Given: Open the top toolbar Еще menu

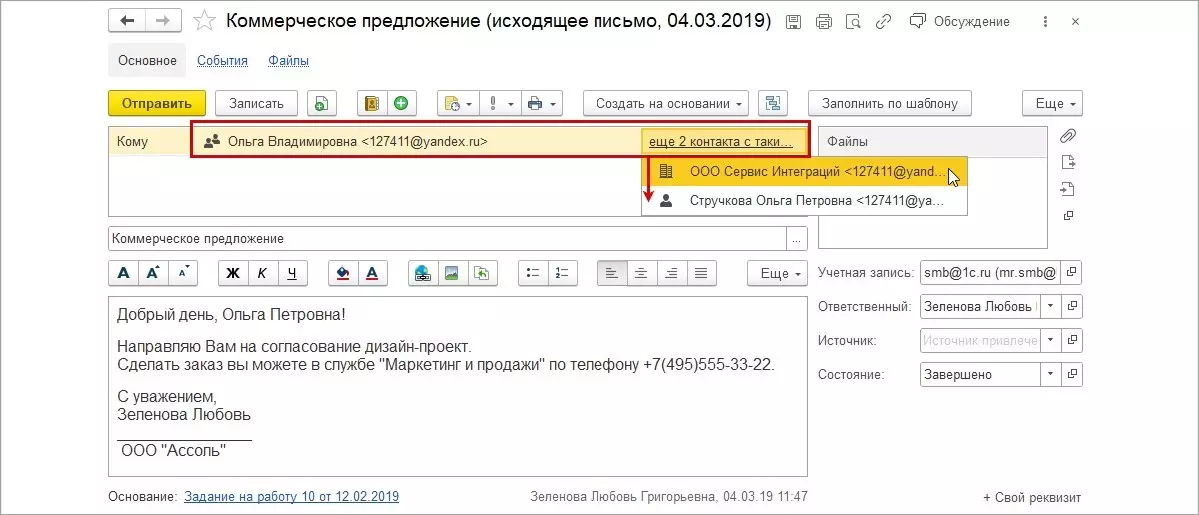Looking at the screenshot, I should [1052, 103].
